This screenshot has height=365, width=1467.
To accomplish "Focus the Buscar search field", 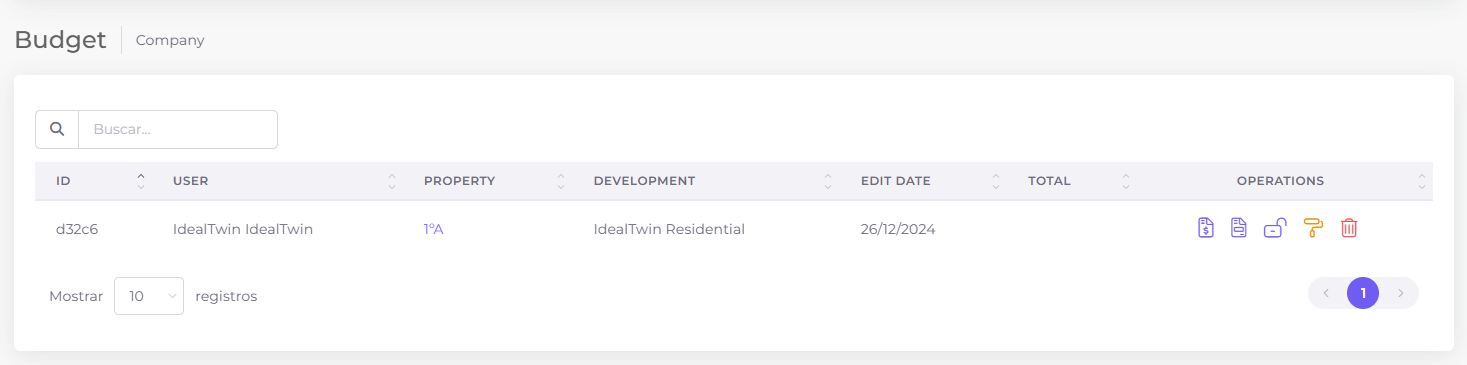I will point(178,129).
